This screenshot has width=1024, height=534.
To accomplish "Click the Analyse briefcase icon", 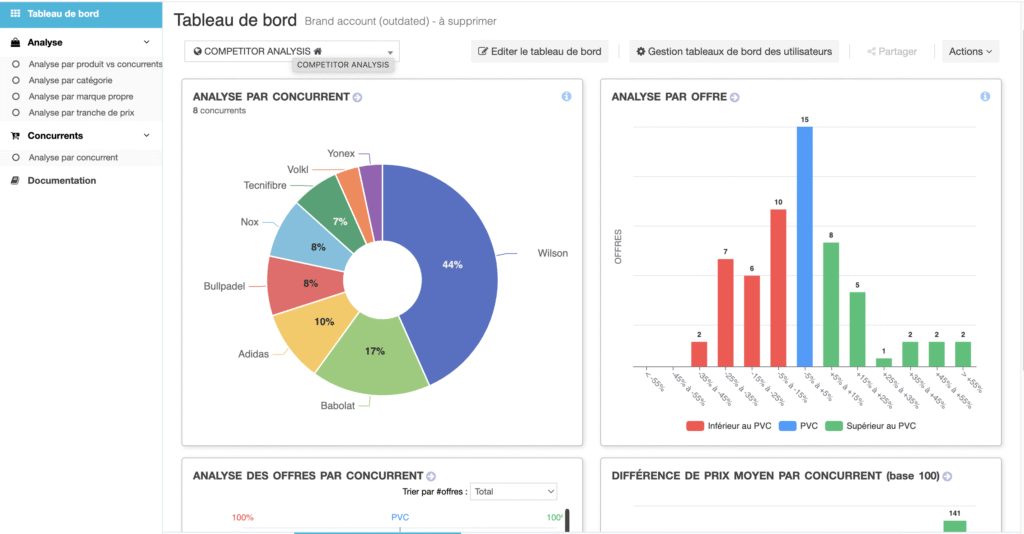I will coord(16,42).
